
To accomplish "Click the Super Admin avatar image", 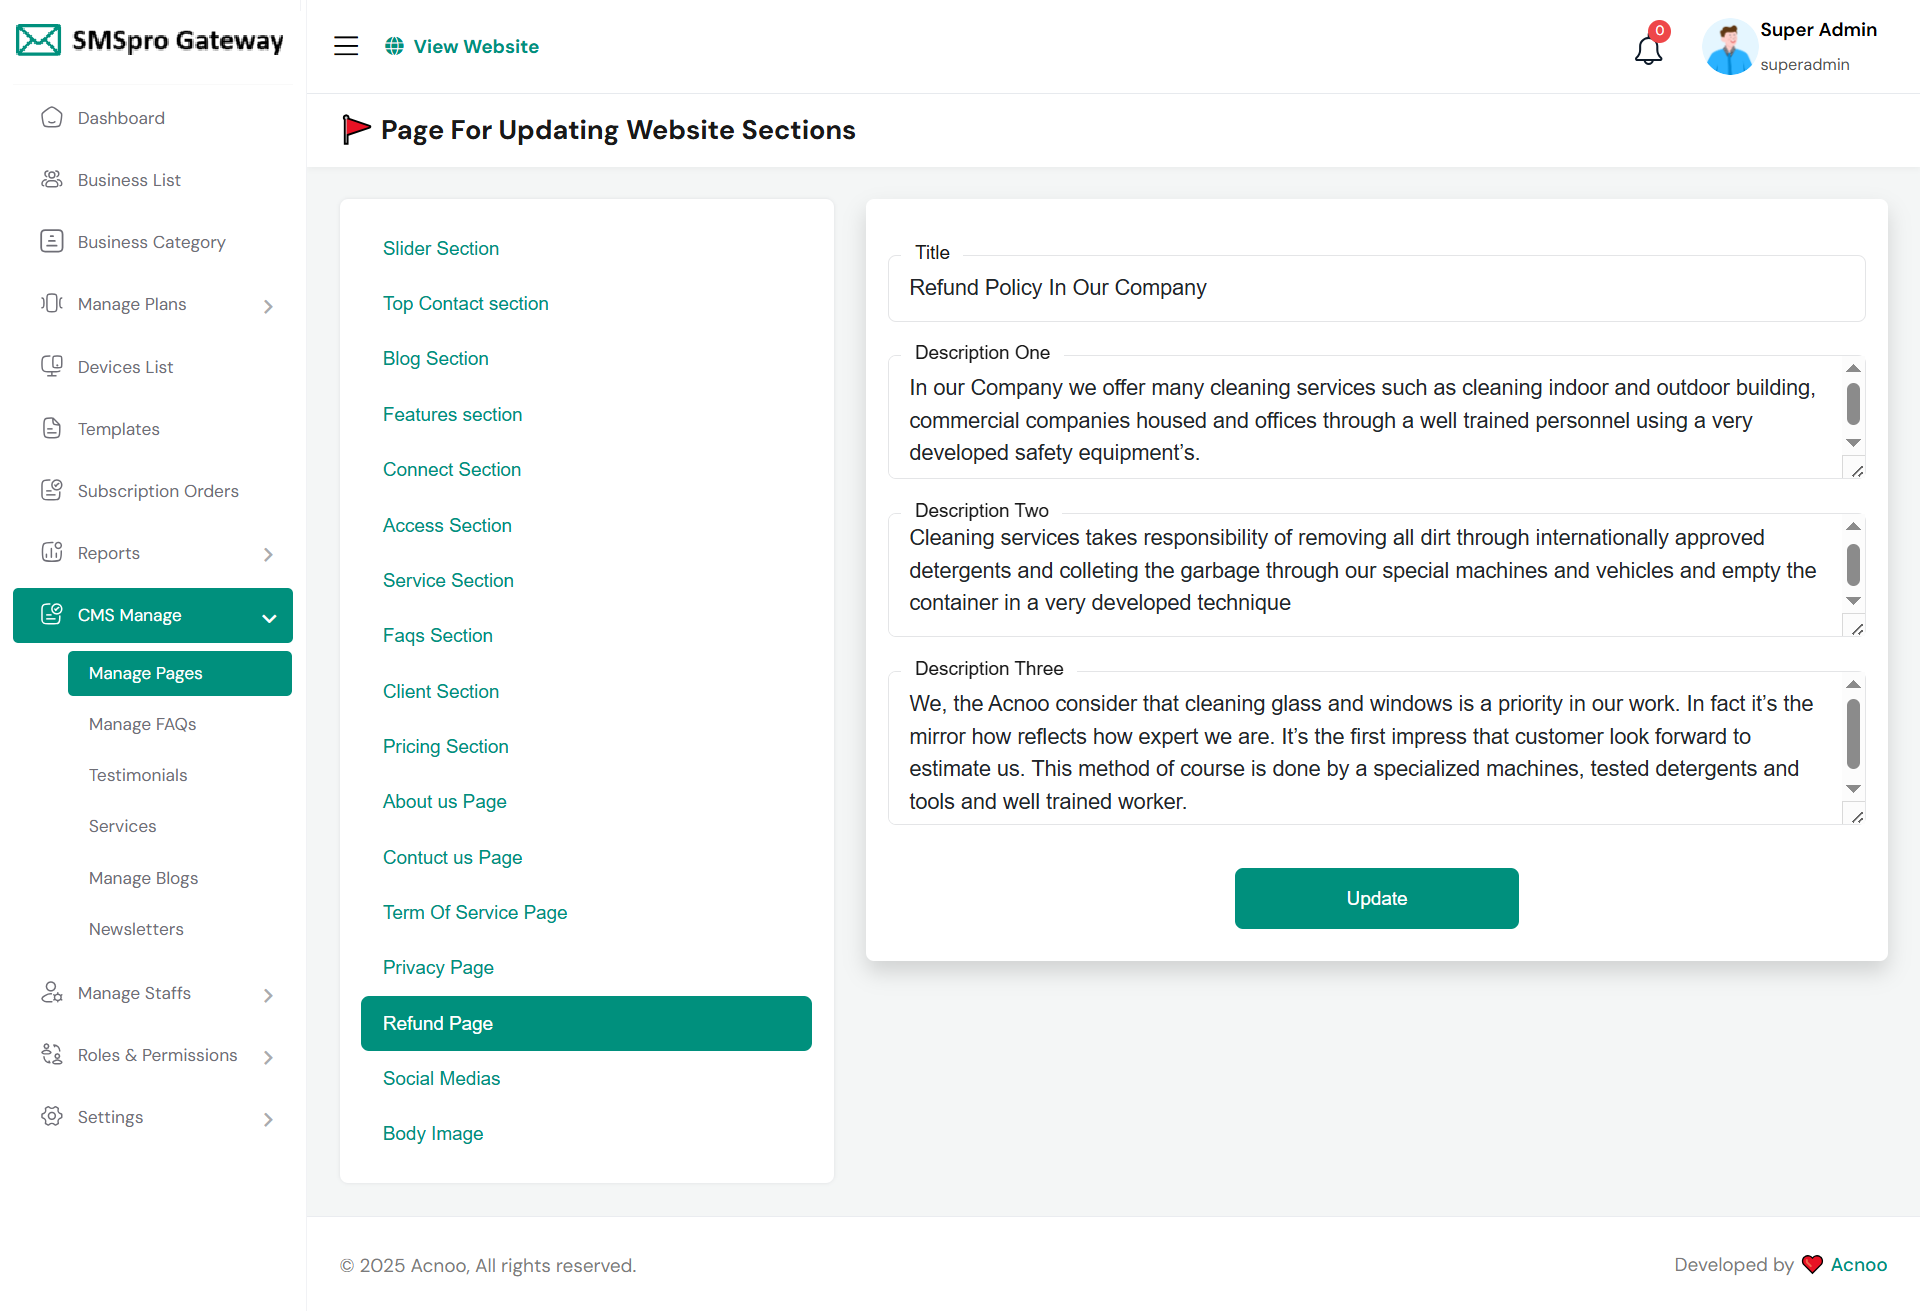I will coord(1729,47).
